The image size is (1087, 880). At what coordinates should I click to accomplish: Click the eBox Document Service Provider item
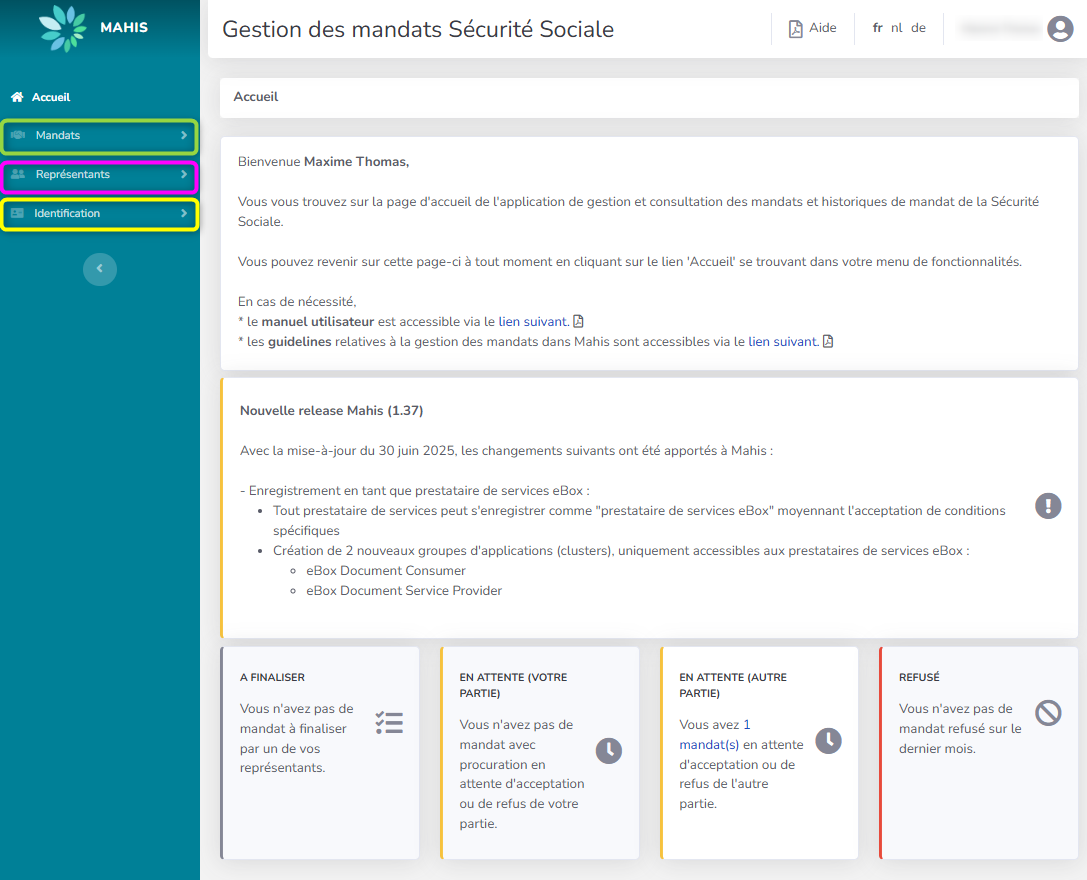pos(404,591)
